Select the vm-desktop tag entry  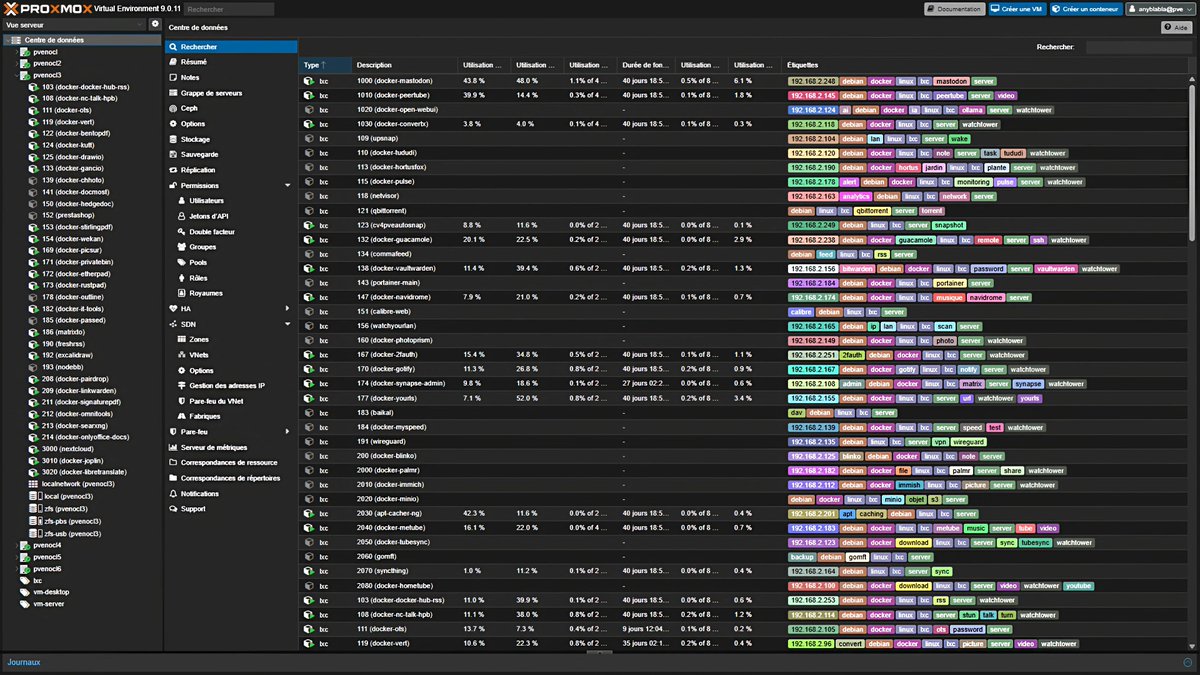tap(50, 592)
